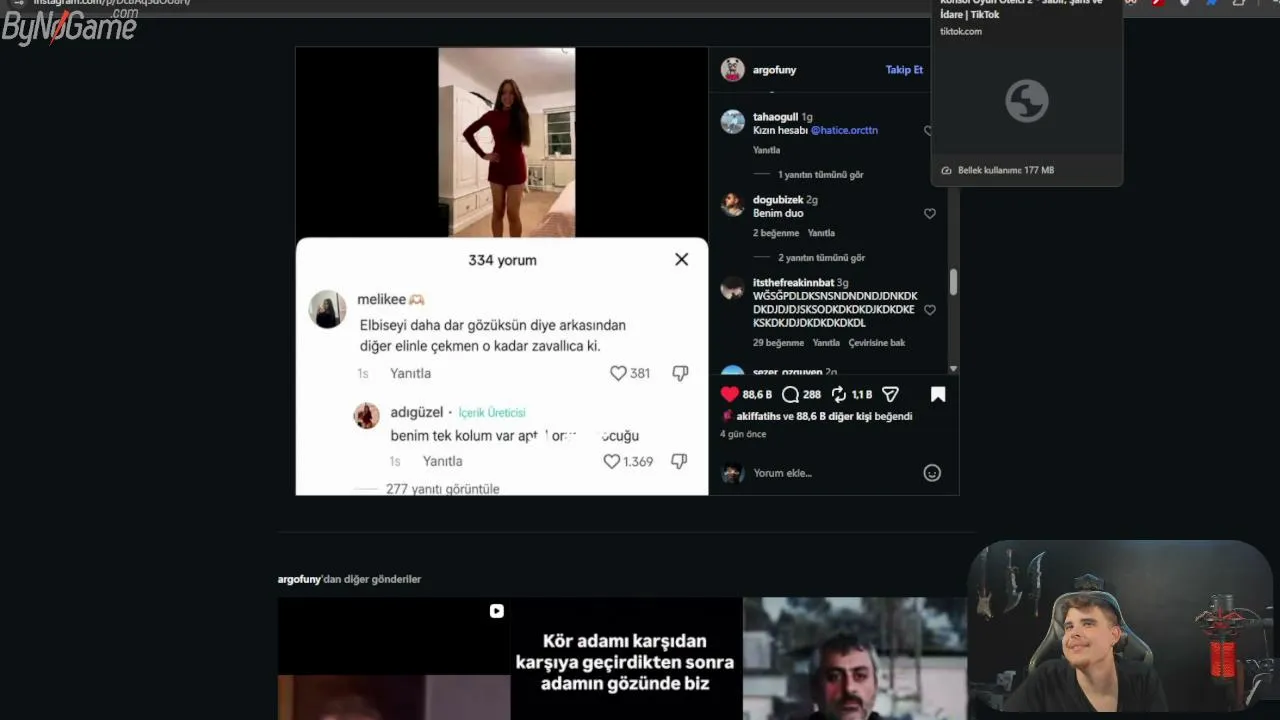1280x720 pixels.
Task: View "29 beğenme" on itsthefreakinnbat's comment
Action: point(779,343)
